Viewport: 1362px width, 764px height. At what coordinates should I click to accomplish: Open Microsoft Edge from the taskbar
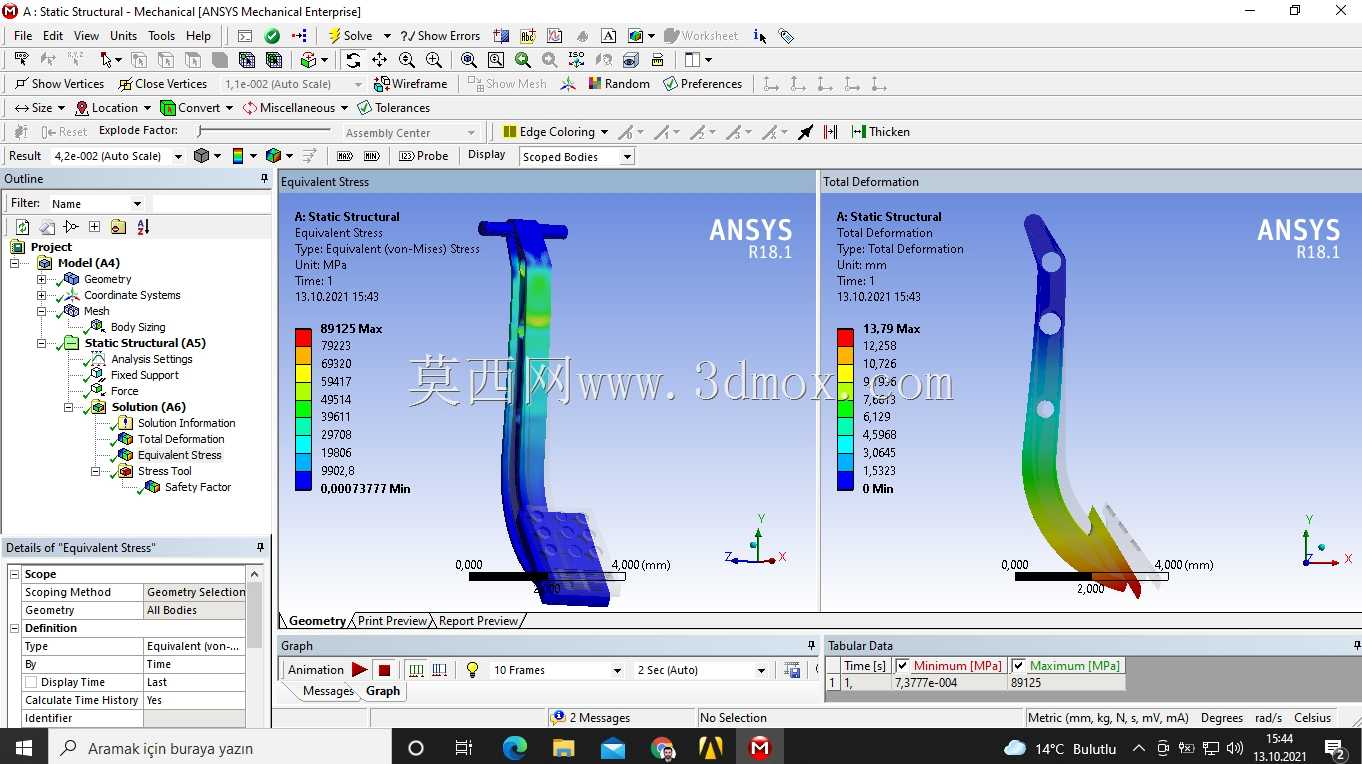tap(514, 748)
